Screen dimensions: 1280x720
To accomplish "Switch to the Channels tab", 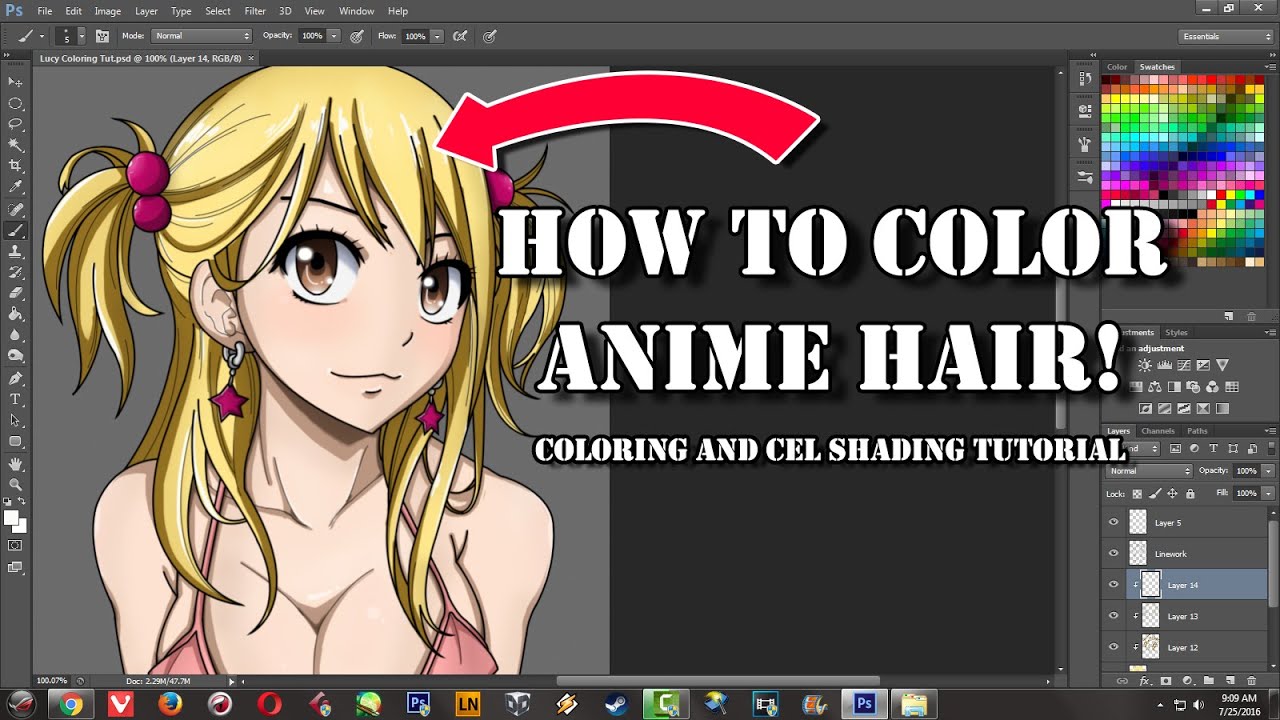I will click(1158, 431).
